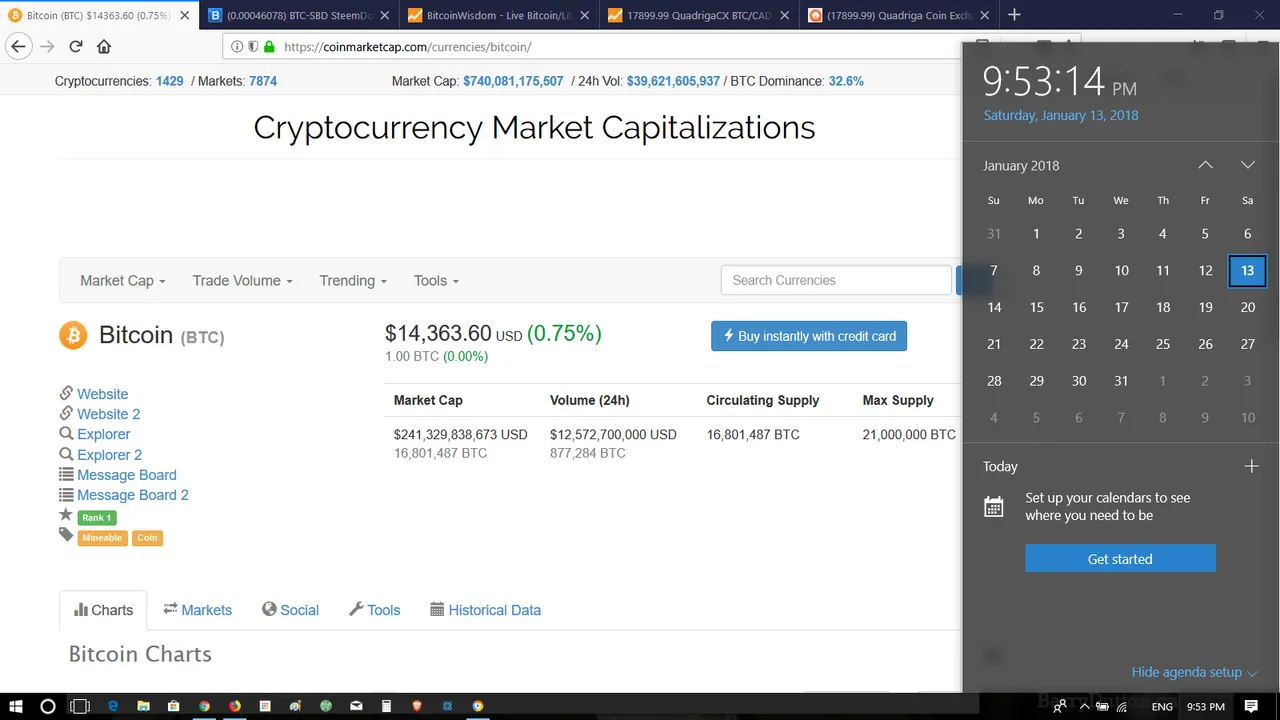Click the January 2018 calendar header

pos(1021,166)
